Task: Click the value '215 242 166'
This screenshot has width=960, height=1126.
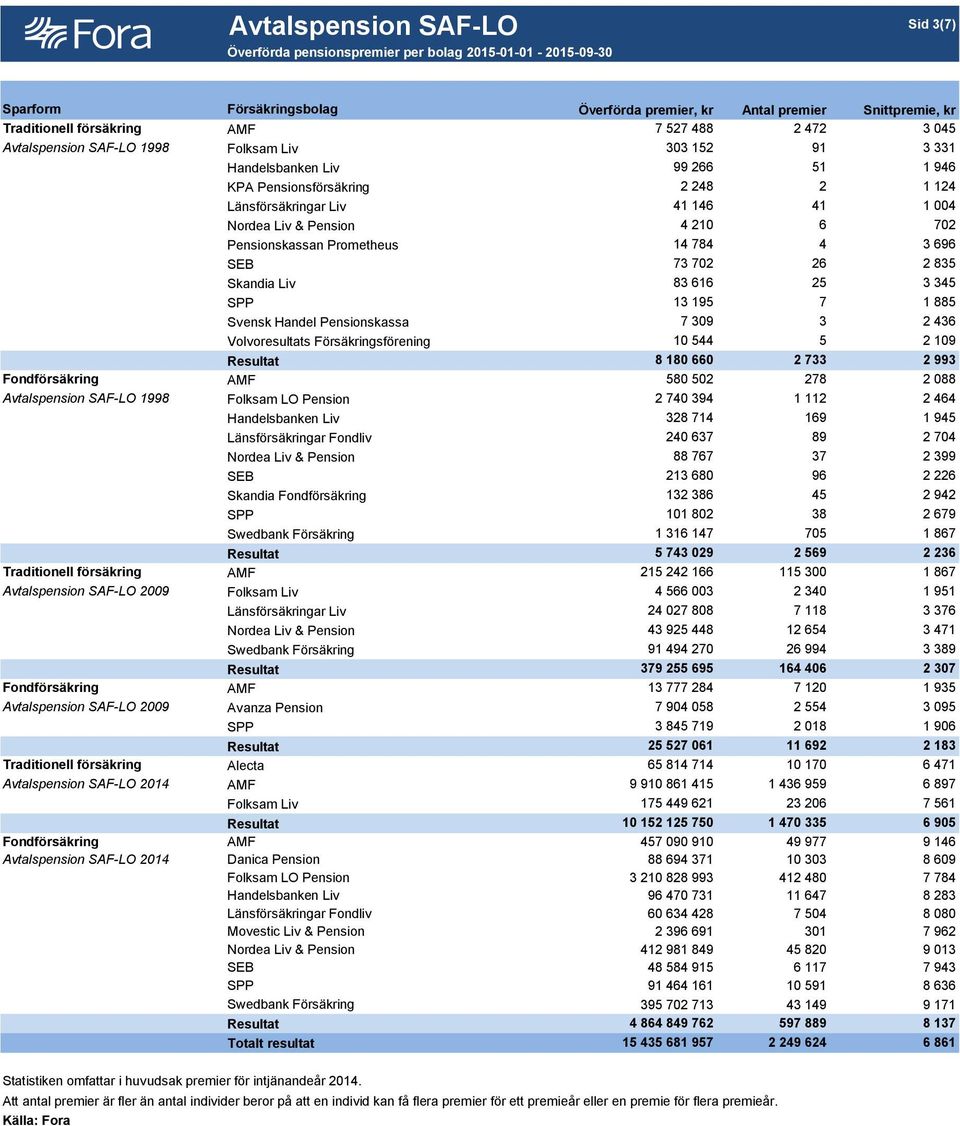Action: [x=676, y=572]
